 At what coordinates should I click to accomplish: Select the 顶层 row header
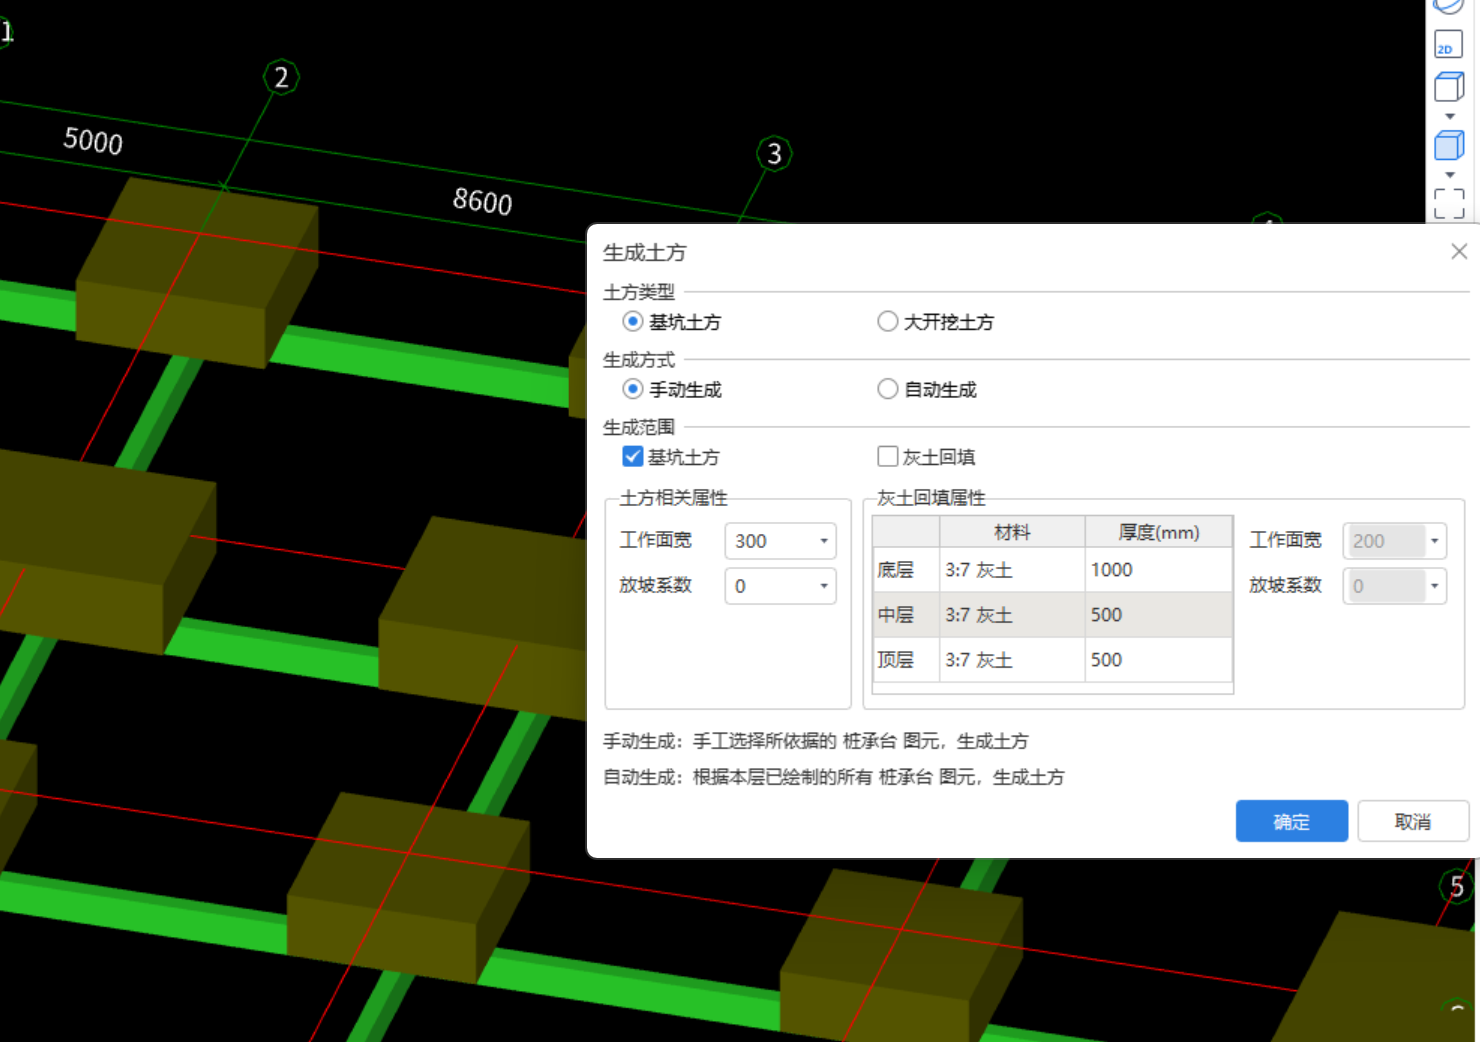906,660
